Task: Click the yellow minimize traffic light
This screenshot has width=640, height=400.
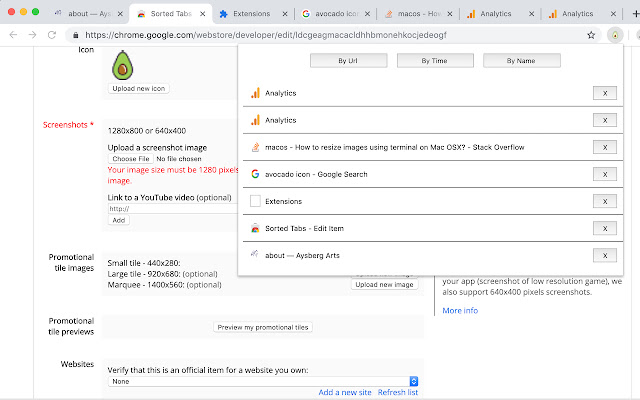Action: click(x=23, y=11)
